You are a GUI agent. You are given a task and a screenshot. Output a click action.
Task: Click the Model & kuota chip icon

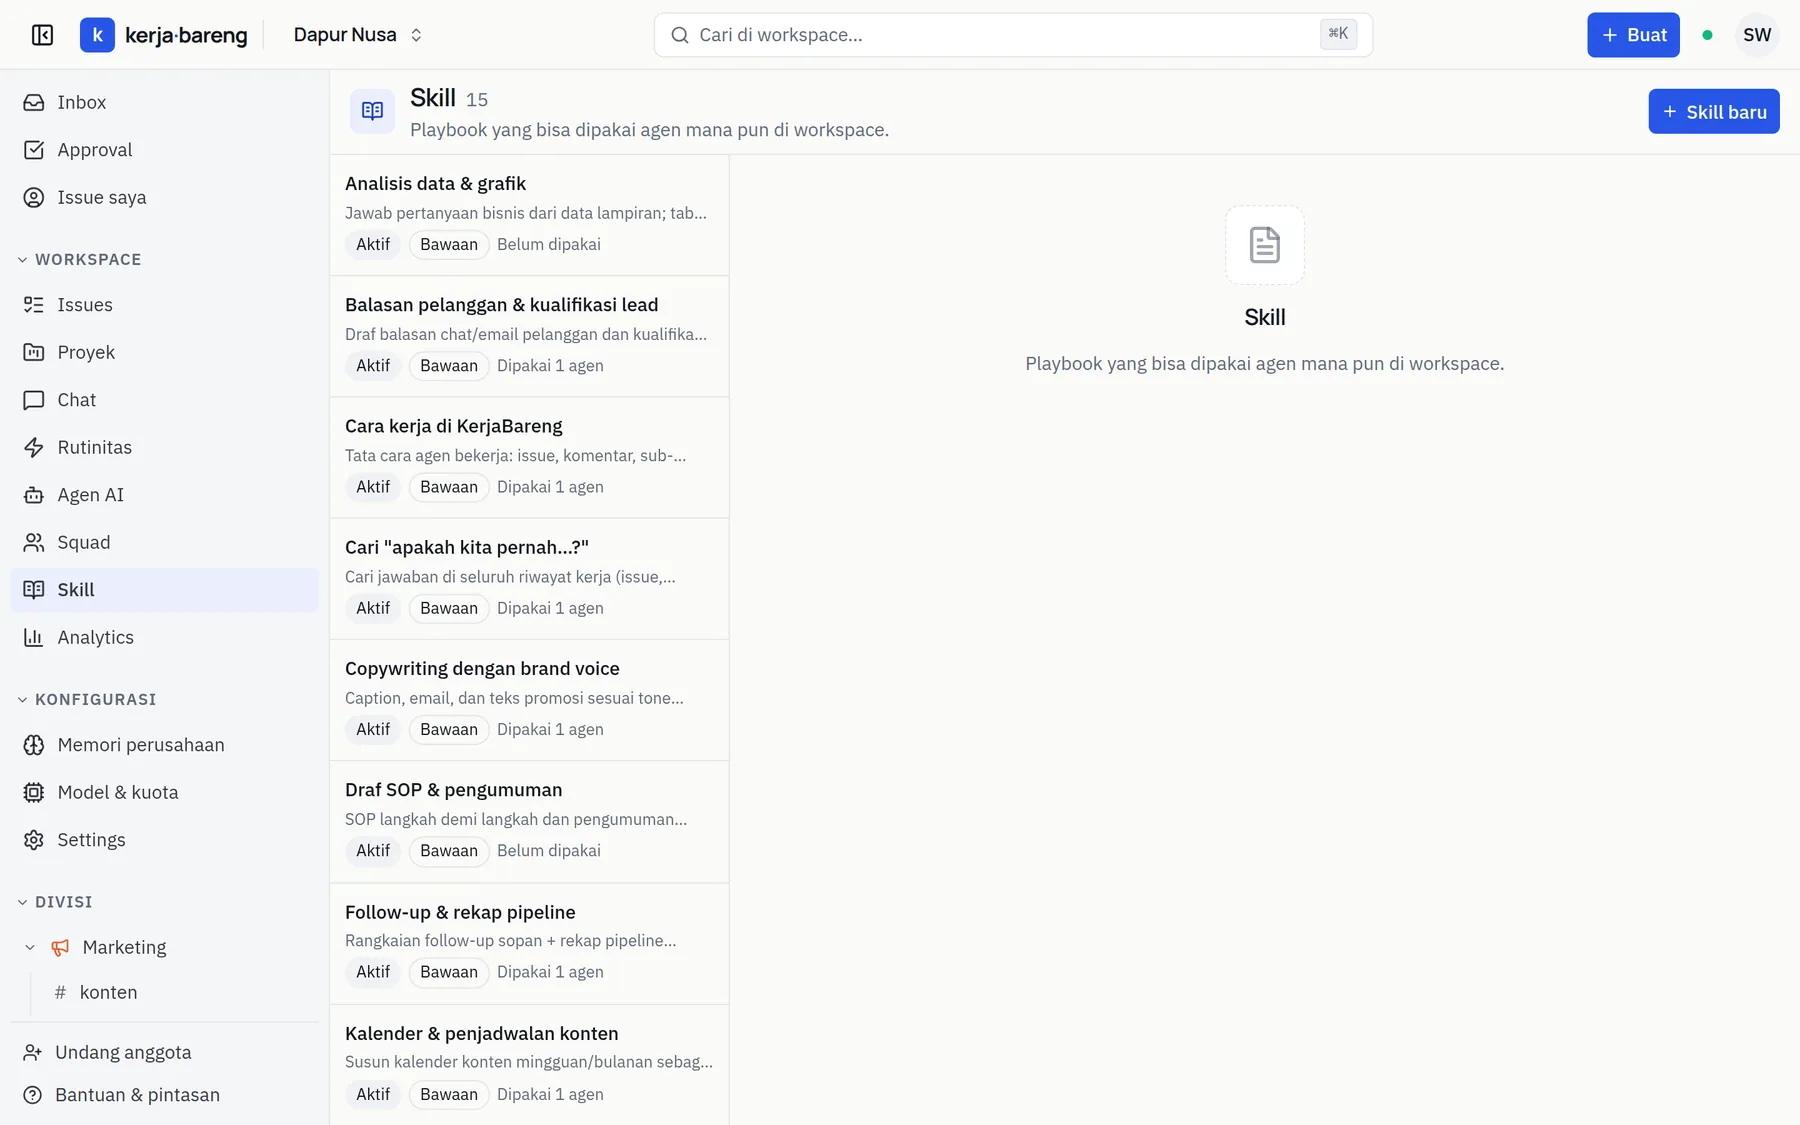pyautogui.click(x=34, y=792)
